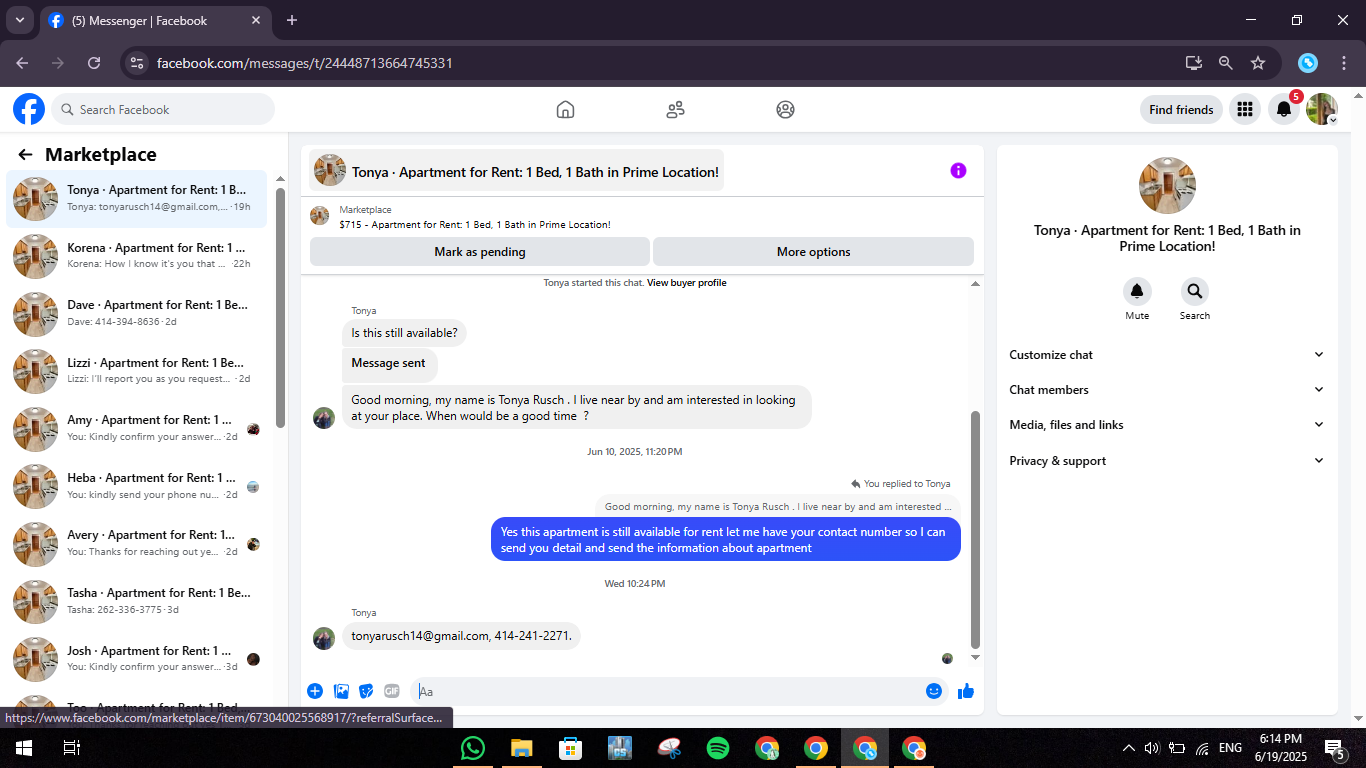Click the browser address bar URL

click(x=305, y=63)
